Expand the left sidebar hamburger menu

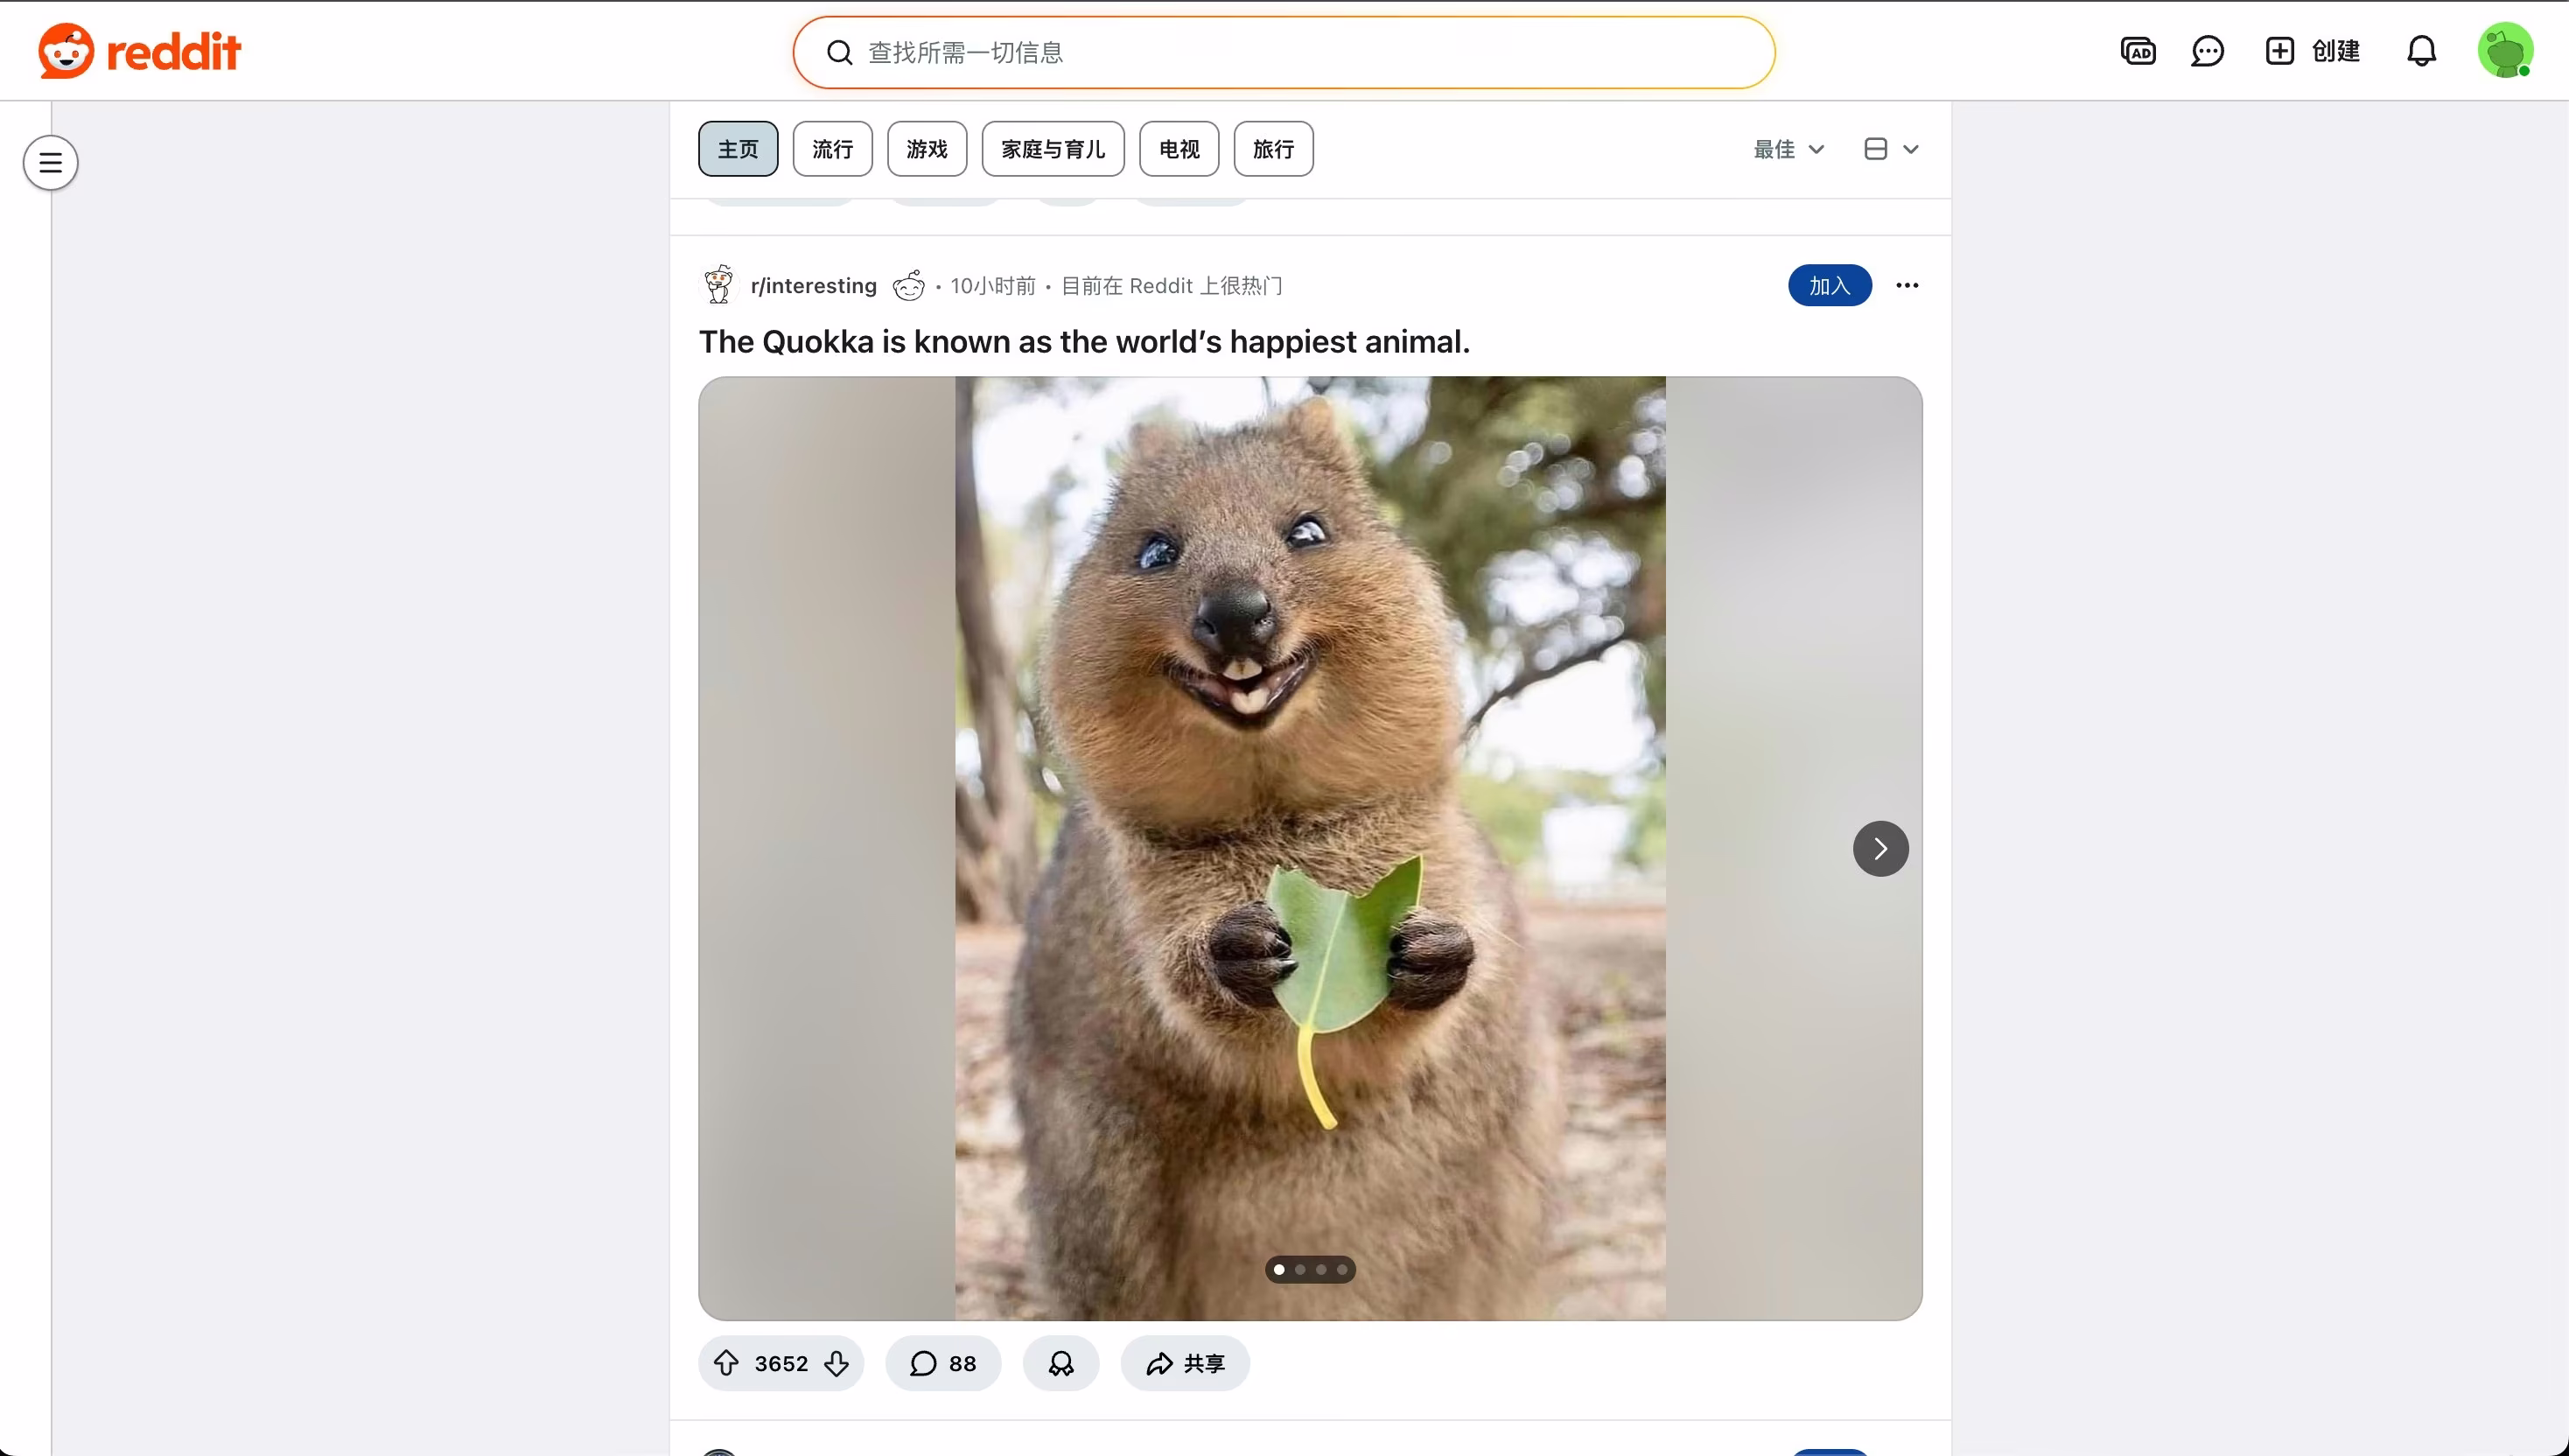pos(51,162)
